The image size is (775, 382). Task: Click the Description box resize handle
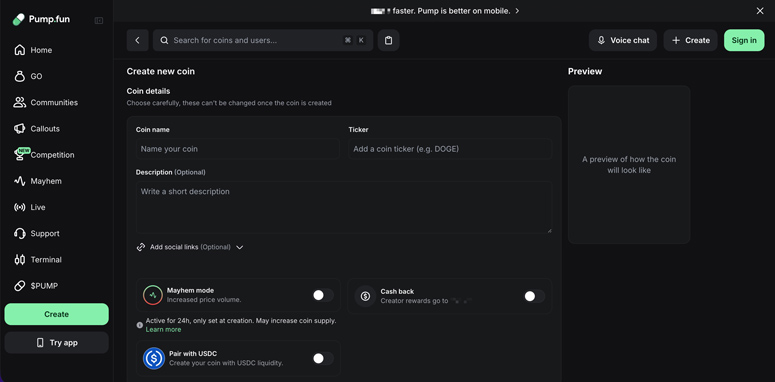(x=549, y=230)
